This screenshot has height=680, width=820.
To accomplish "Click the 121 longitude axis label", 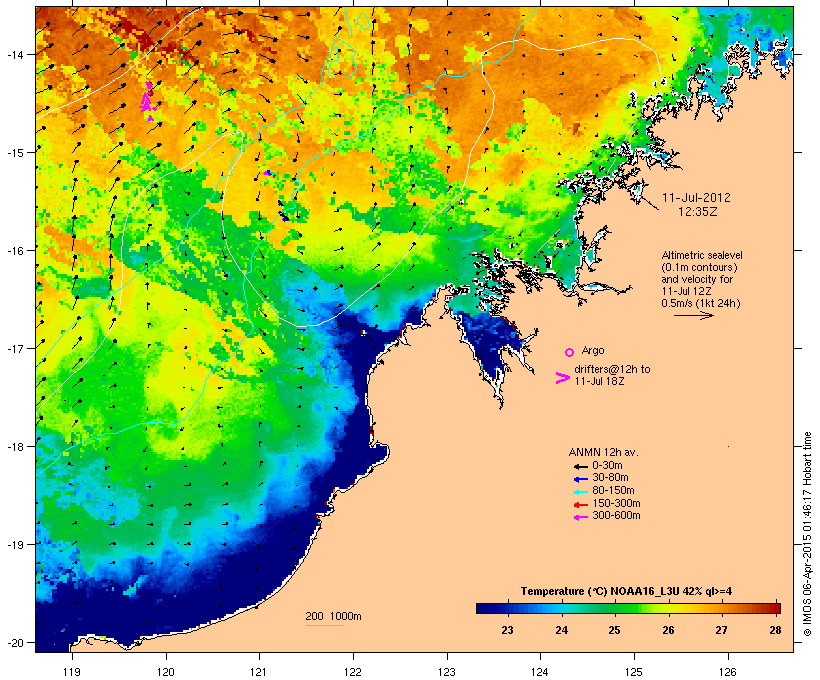I will [x=259, y=672].
